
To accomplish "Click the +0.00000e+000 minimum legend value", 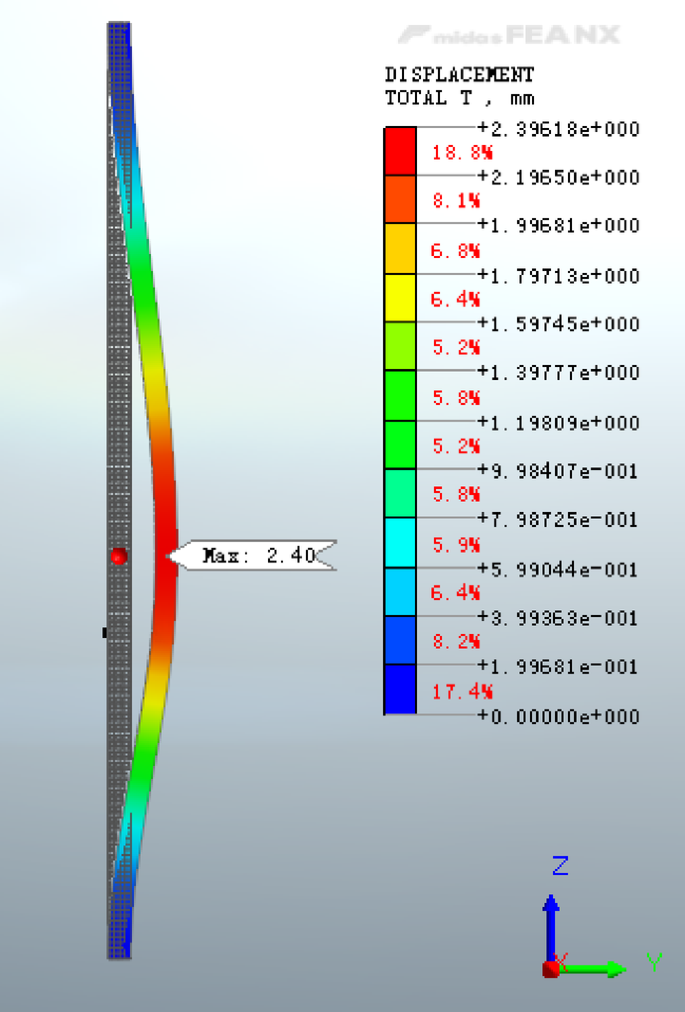I will (558, 717).
